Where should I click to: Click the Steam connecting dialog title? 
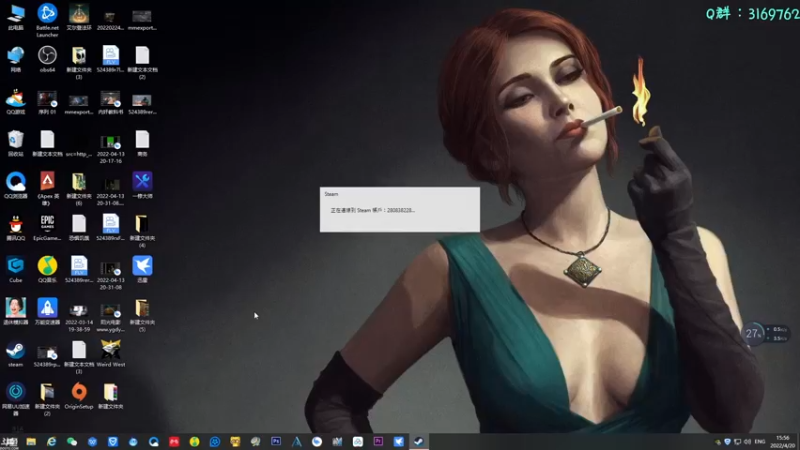(331, 194)
